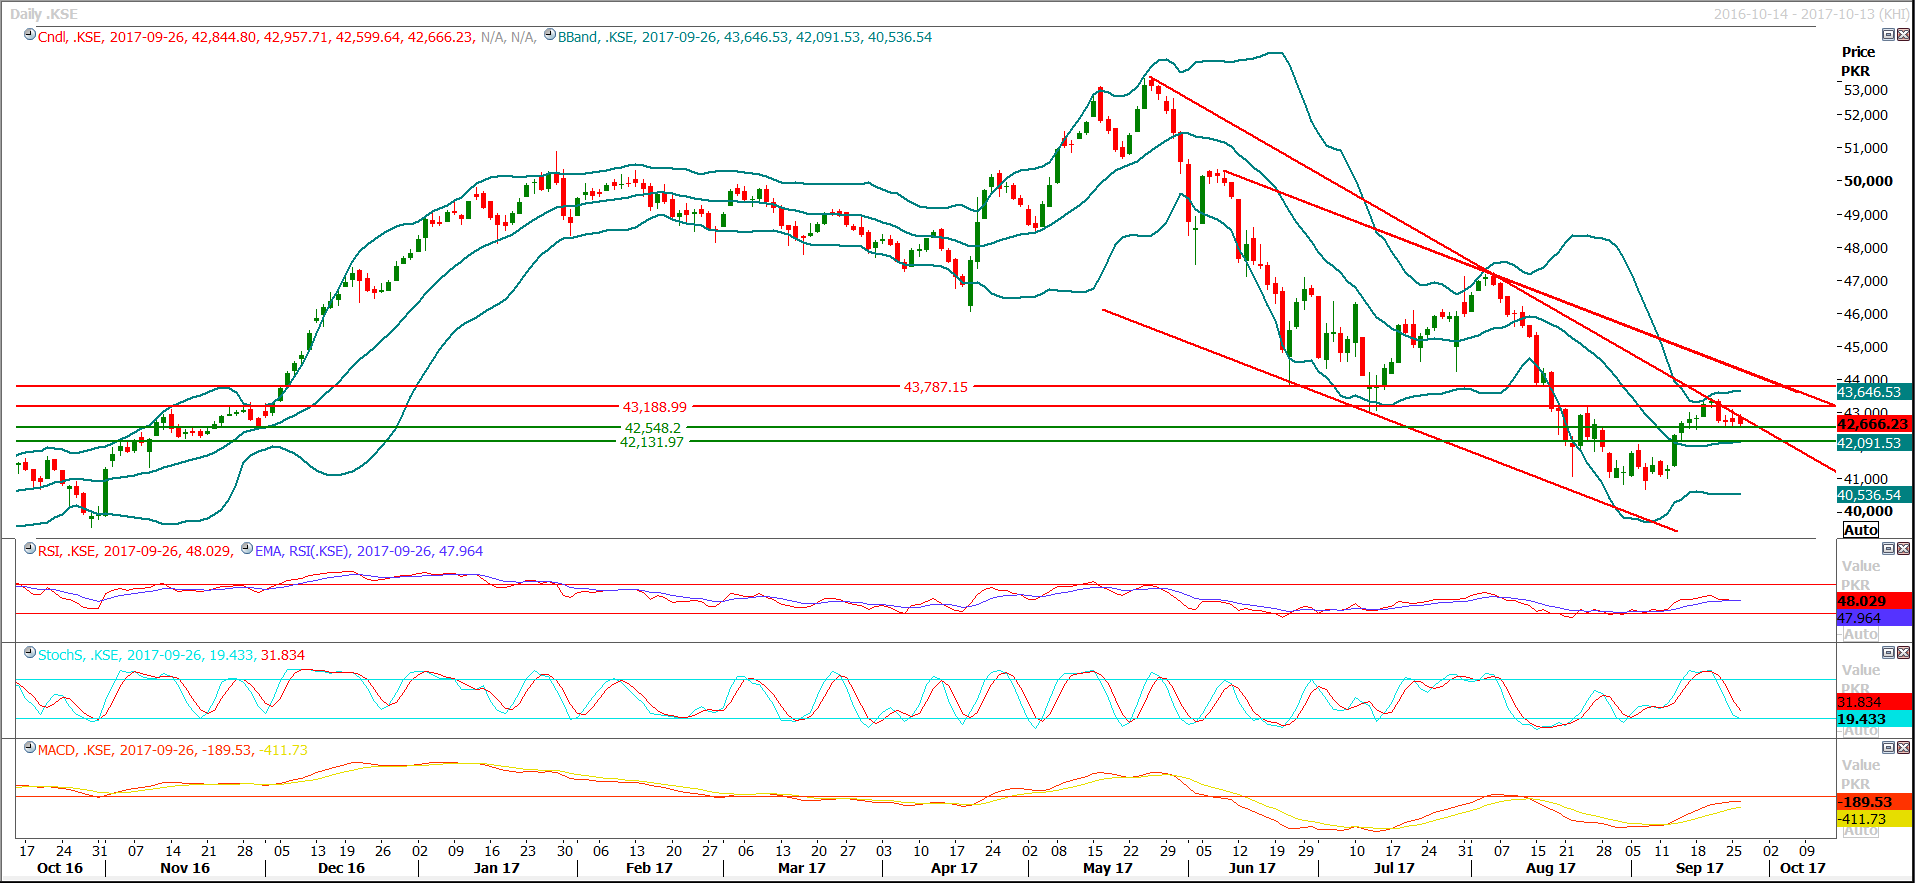Maximize the price chart pane
1915x883 pixels.
pyautogui.click(x=1888, y=35)
